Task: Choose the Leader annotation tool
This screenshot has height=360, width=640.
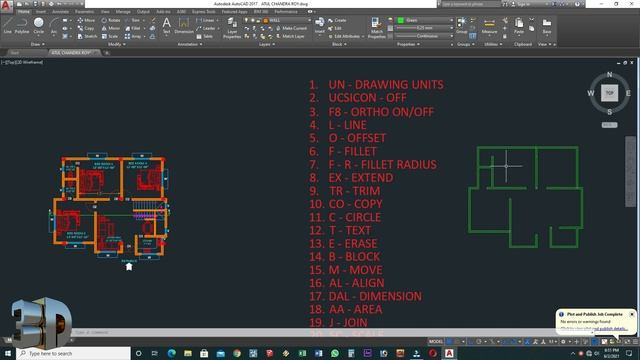Action: [206, 28]
